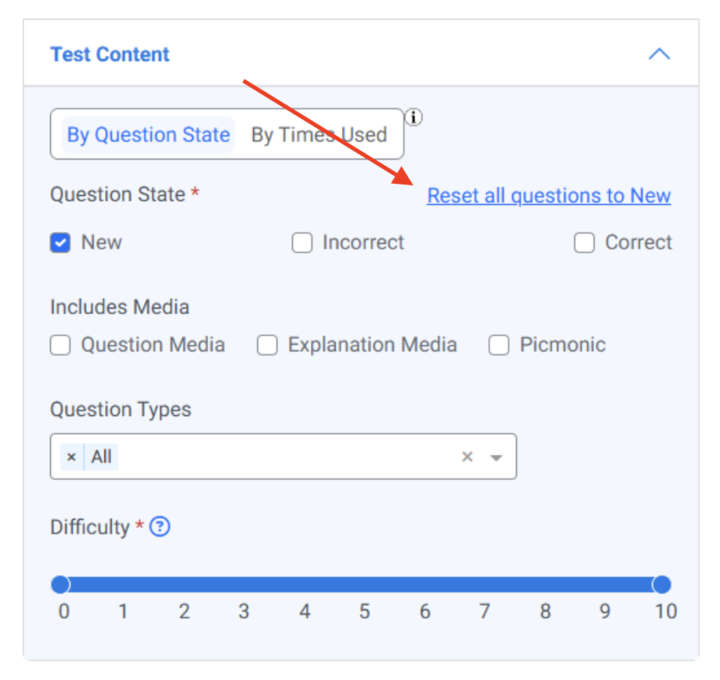Image resolution: width=720 pixels, height=680 pixels.
Task: Click info icon beside By Times Used
Action: [414, 118]
